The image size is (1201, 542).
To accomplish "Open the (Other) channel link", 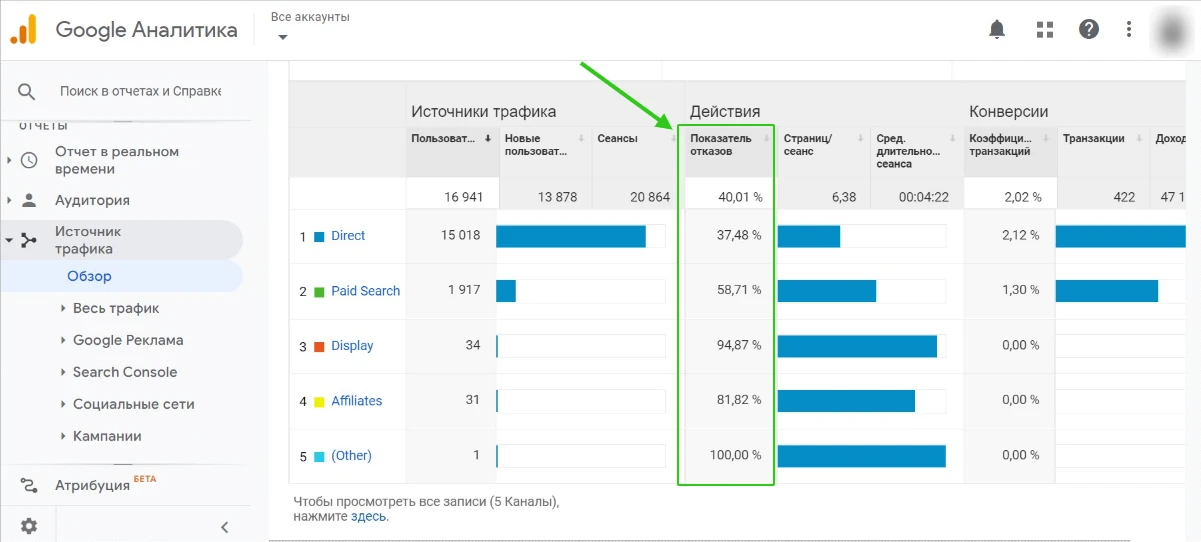I will click(351, 456).
